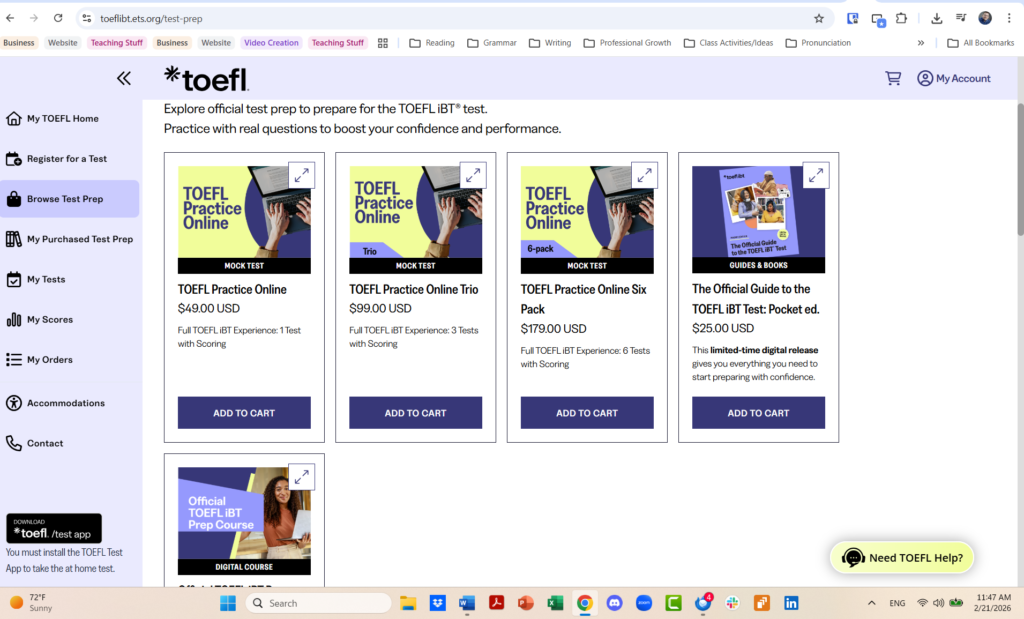Click the TOEFL test app download badge
This screenshot has height=619, width=1024.
click(x=53, y=528)
